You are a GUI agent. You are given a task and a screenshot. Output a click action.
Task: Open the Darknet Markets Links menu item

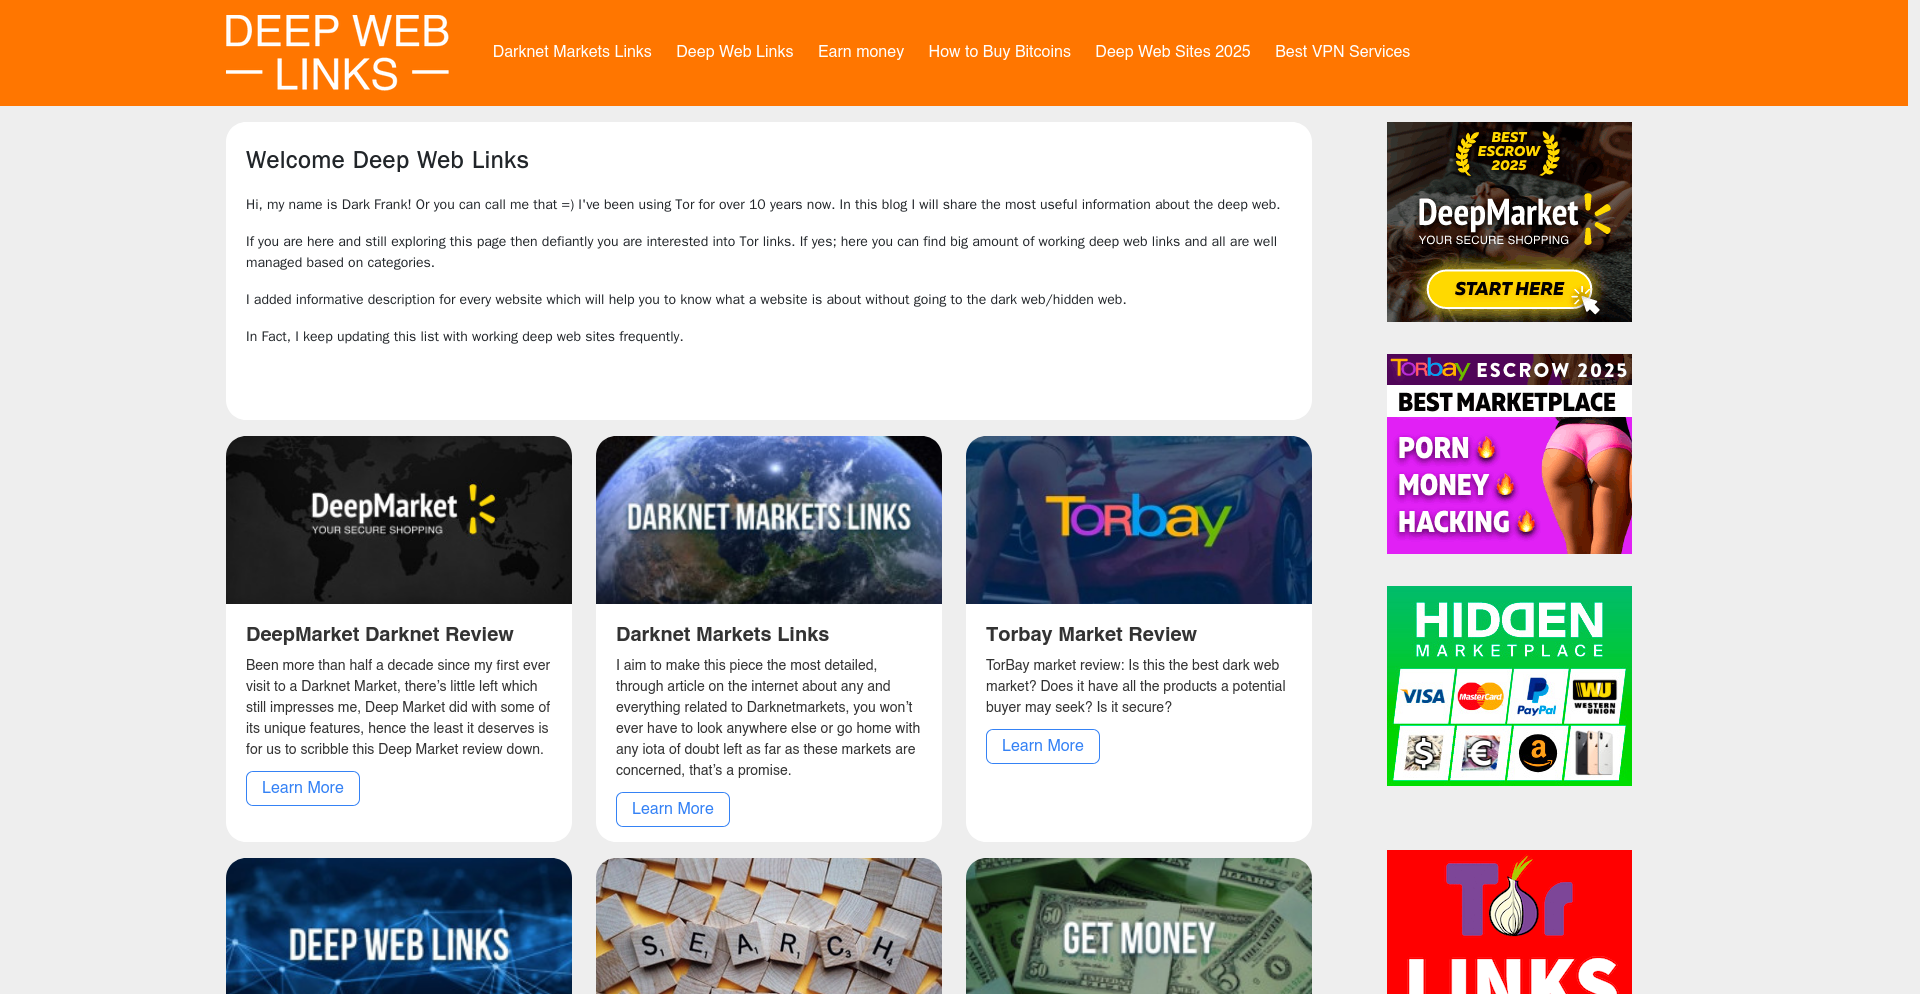tap(571, 52)
